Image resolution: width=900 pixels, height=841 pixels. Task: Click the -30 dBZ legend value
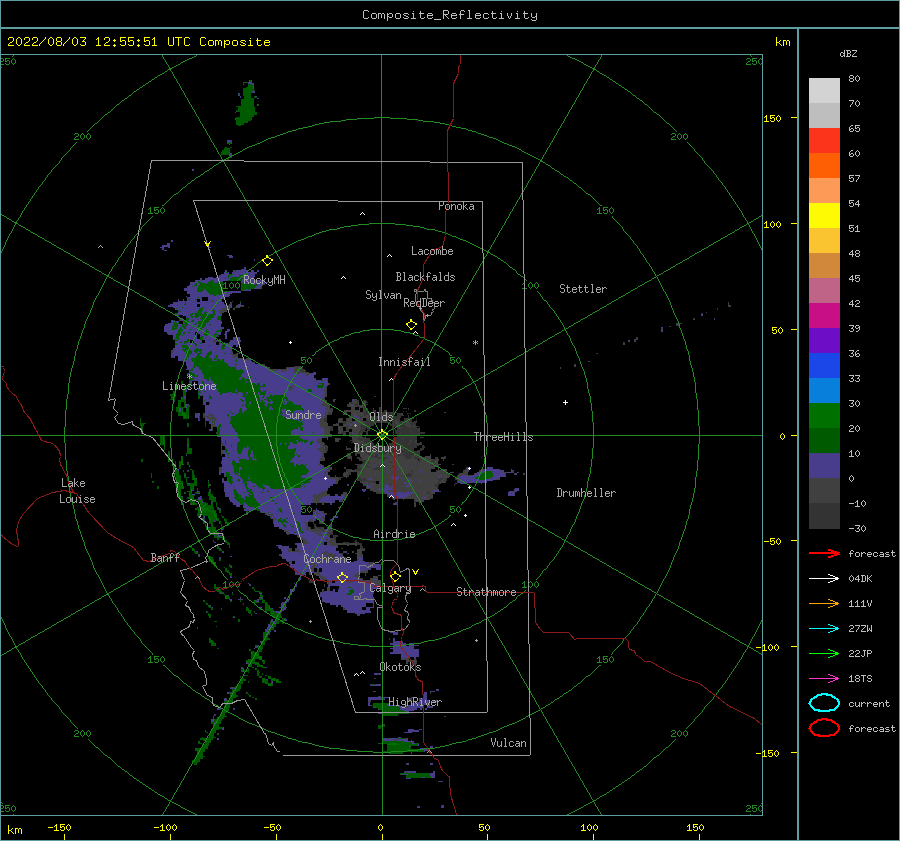(x=857, y=528)
